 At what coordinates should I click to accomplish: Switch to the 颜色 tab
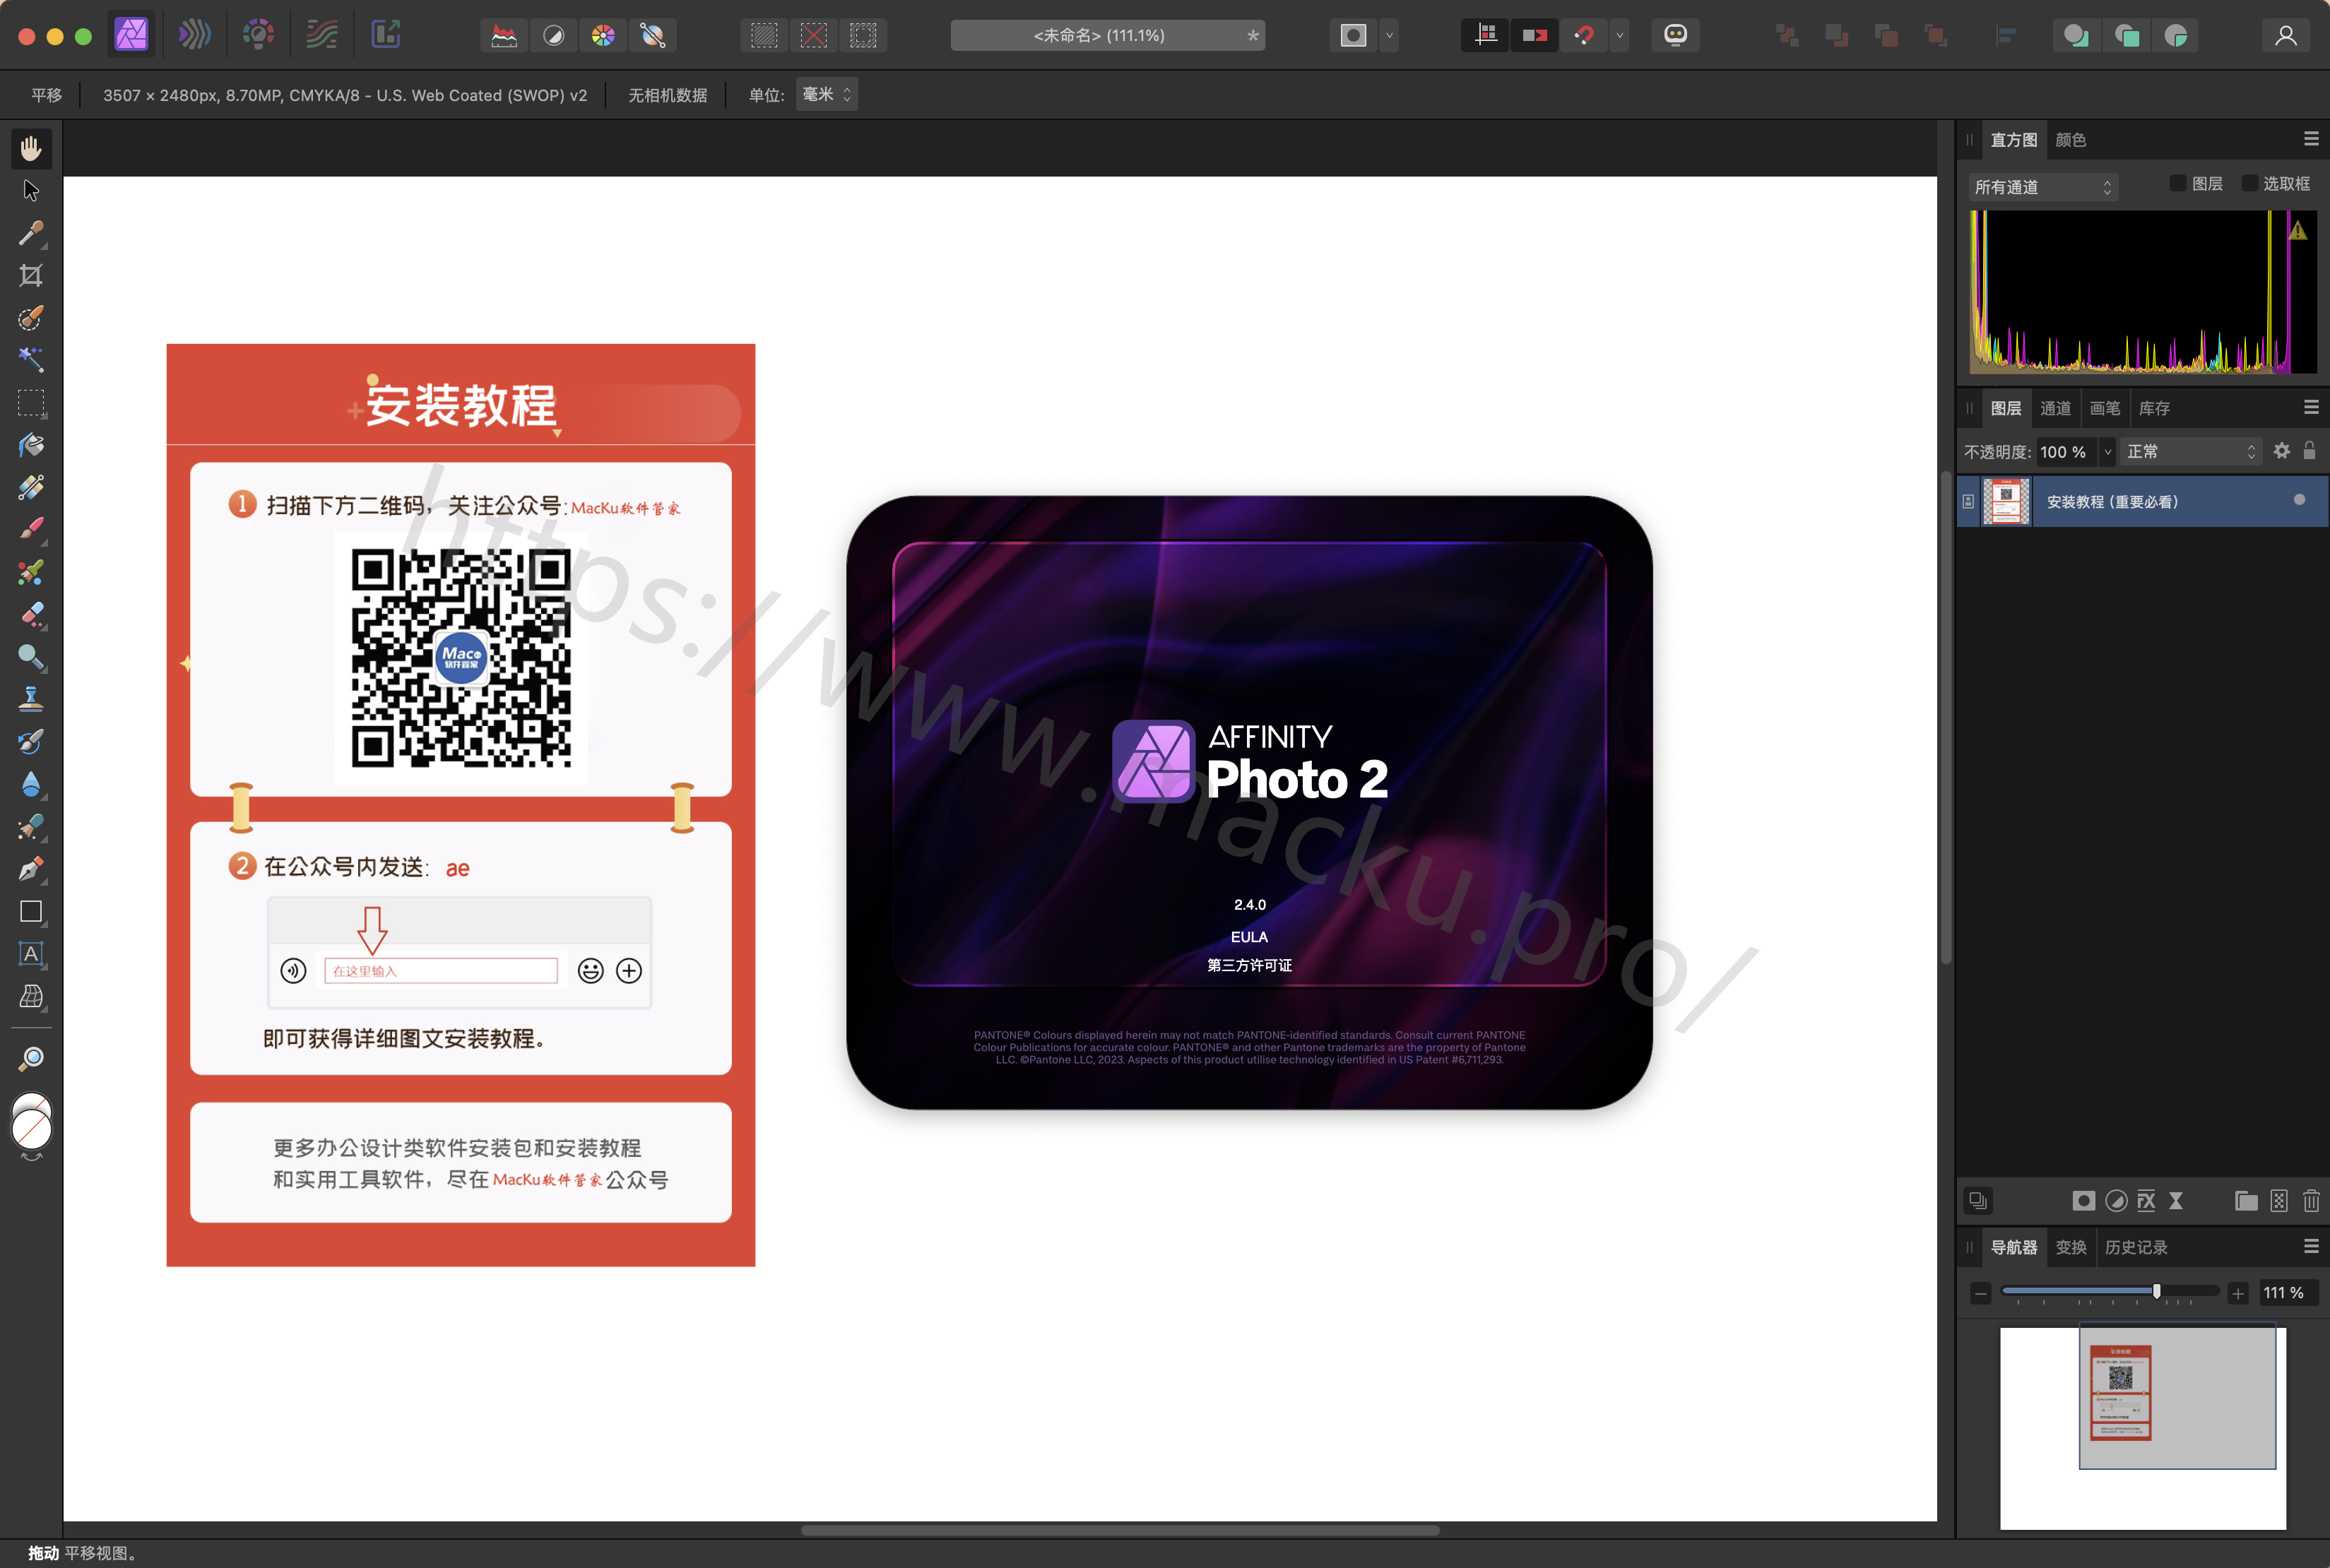[x=2070, y=140]
